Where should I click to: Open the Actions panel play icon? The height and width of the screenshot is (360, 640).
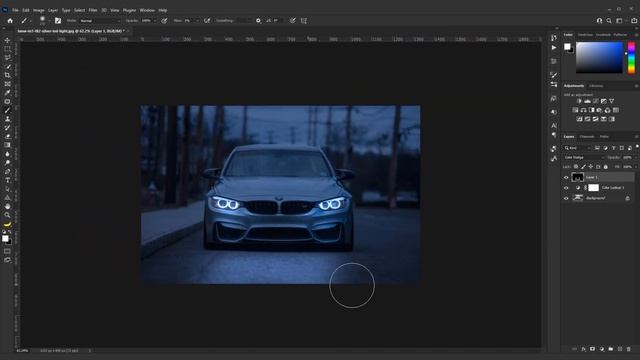(x=554, y=48)
